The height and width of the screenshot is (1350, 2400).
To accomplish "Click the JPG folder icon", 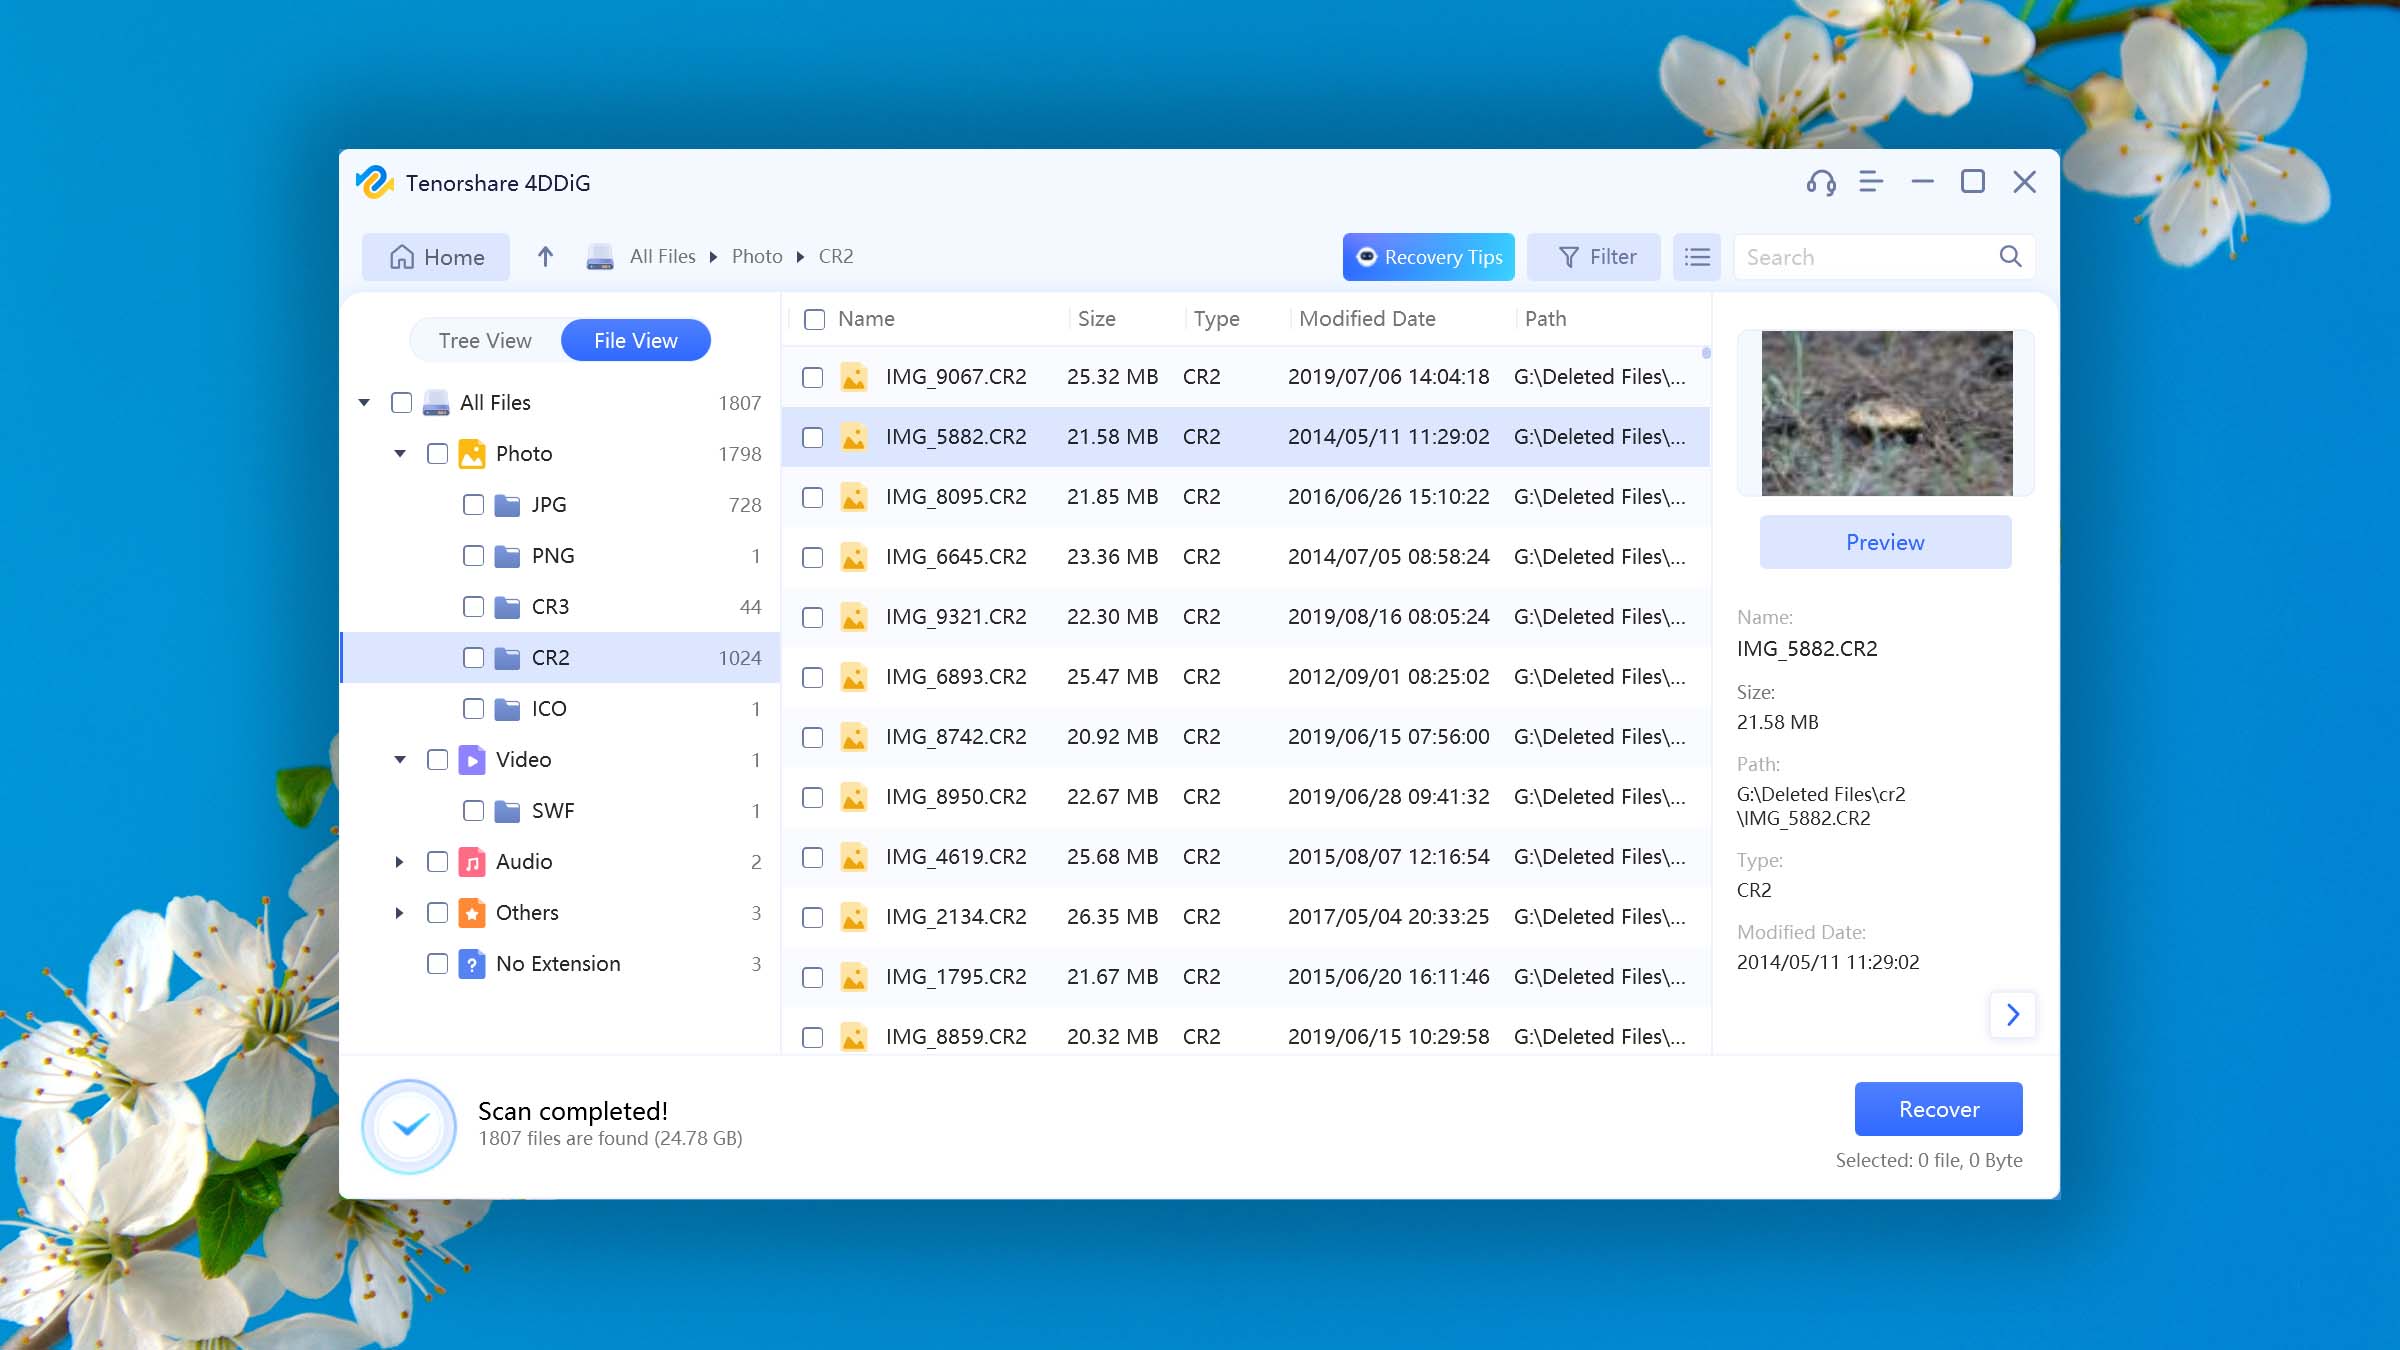I will [508, 505].
